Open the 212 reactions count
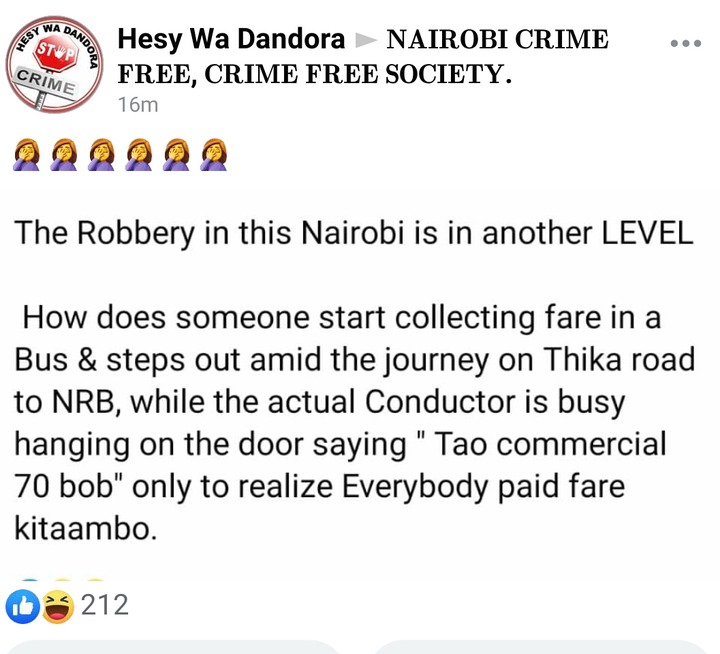The image size is (720, 654). coord(105,605)
